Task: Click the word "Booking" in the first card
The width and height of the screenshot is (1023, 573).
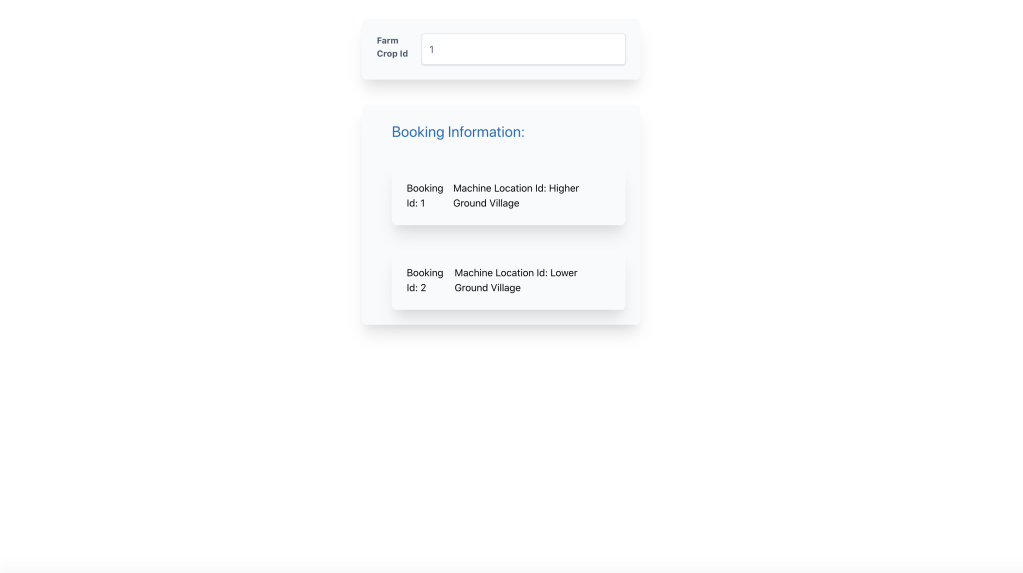Action: tap(425, 188)
